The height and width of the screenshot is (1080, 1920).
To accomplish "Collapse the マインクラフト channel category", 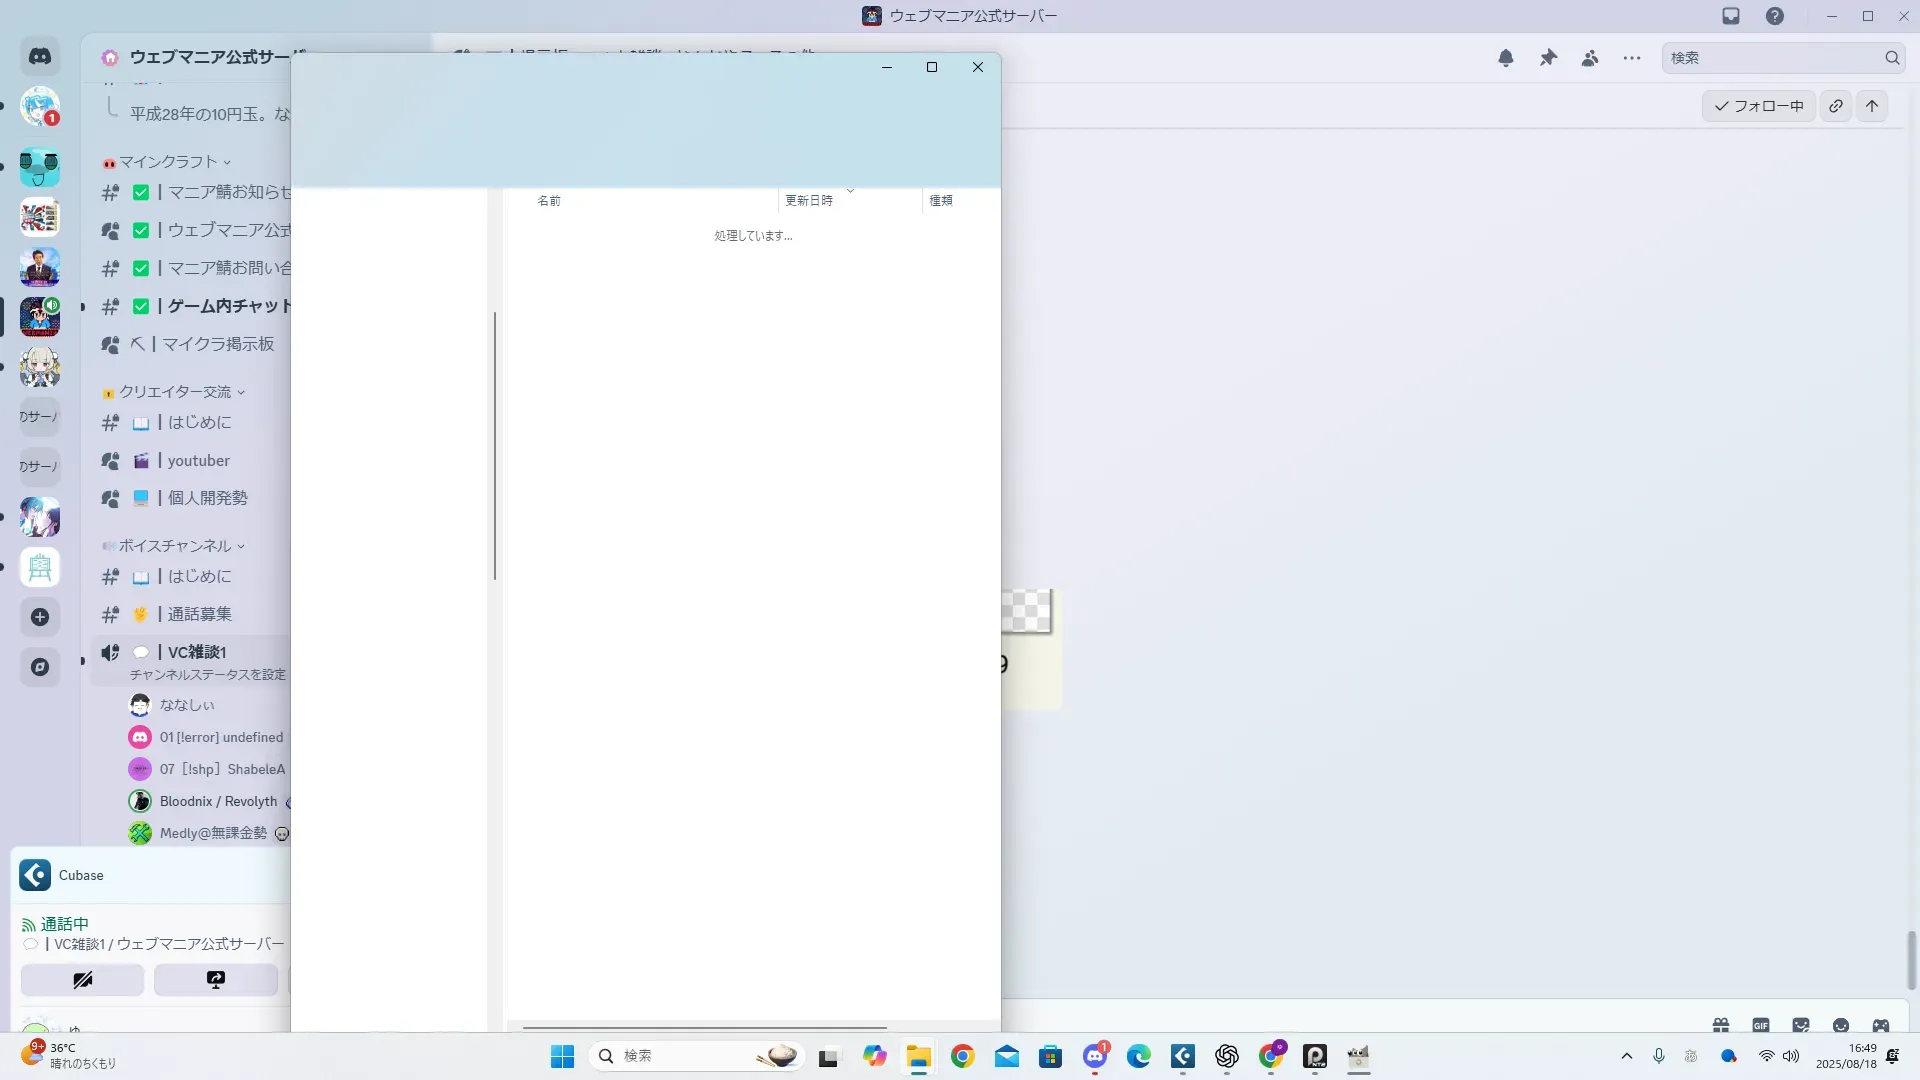I will [168, 162].
